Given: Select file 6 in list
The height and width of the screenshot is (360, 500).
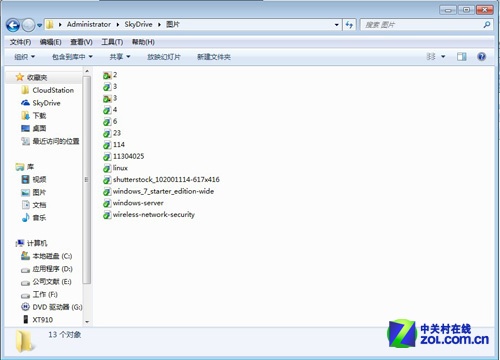Looking at the screenshot, I should point(115,121).
